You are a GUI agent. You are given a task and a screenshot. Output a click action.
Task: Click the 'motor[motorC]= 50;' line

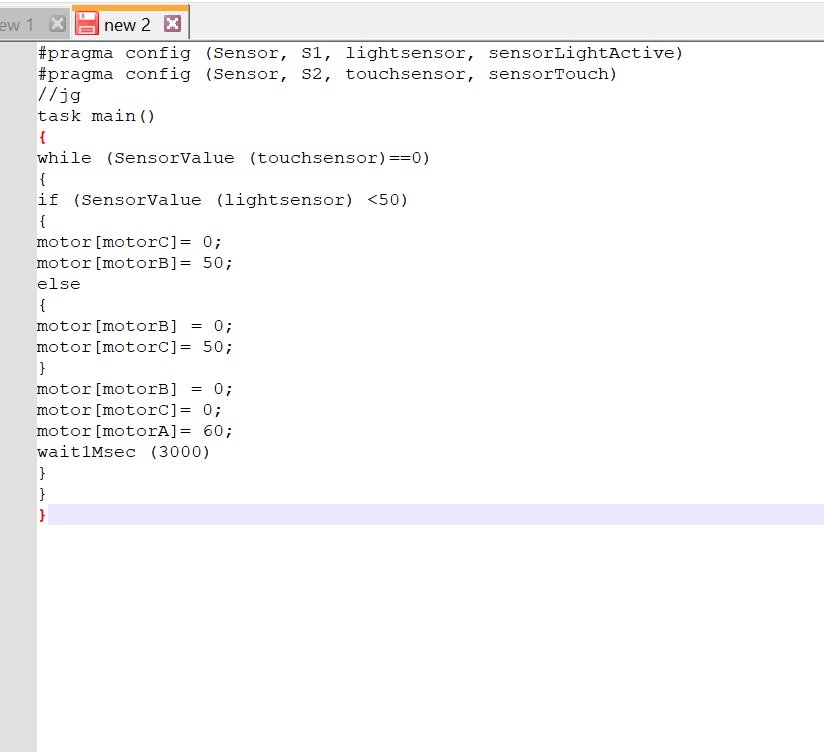(135, 347)
